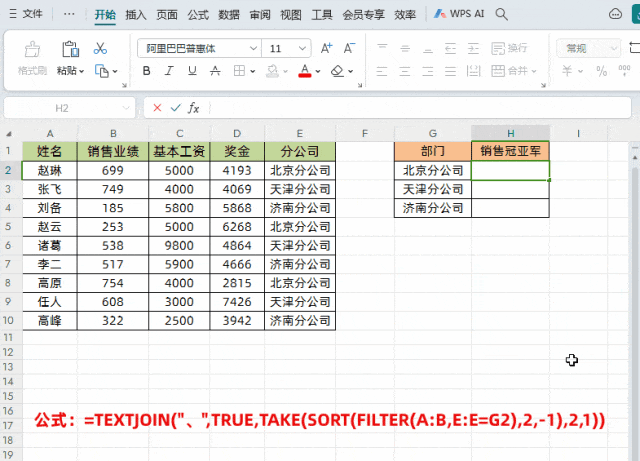This screenshot has height=461, width=640.
Task: Click the fx insert function icon
Action: click(193, 108)
